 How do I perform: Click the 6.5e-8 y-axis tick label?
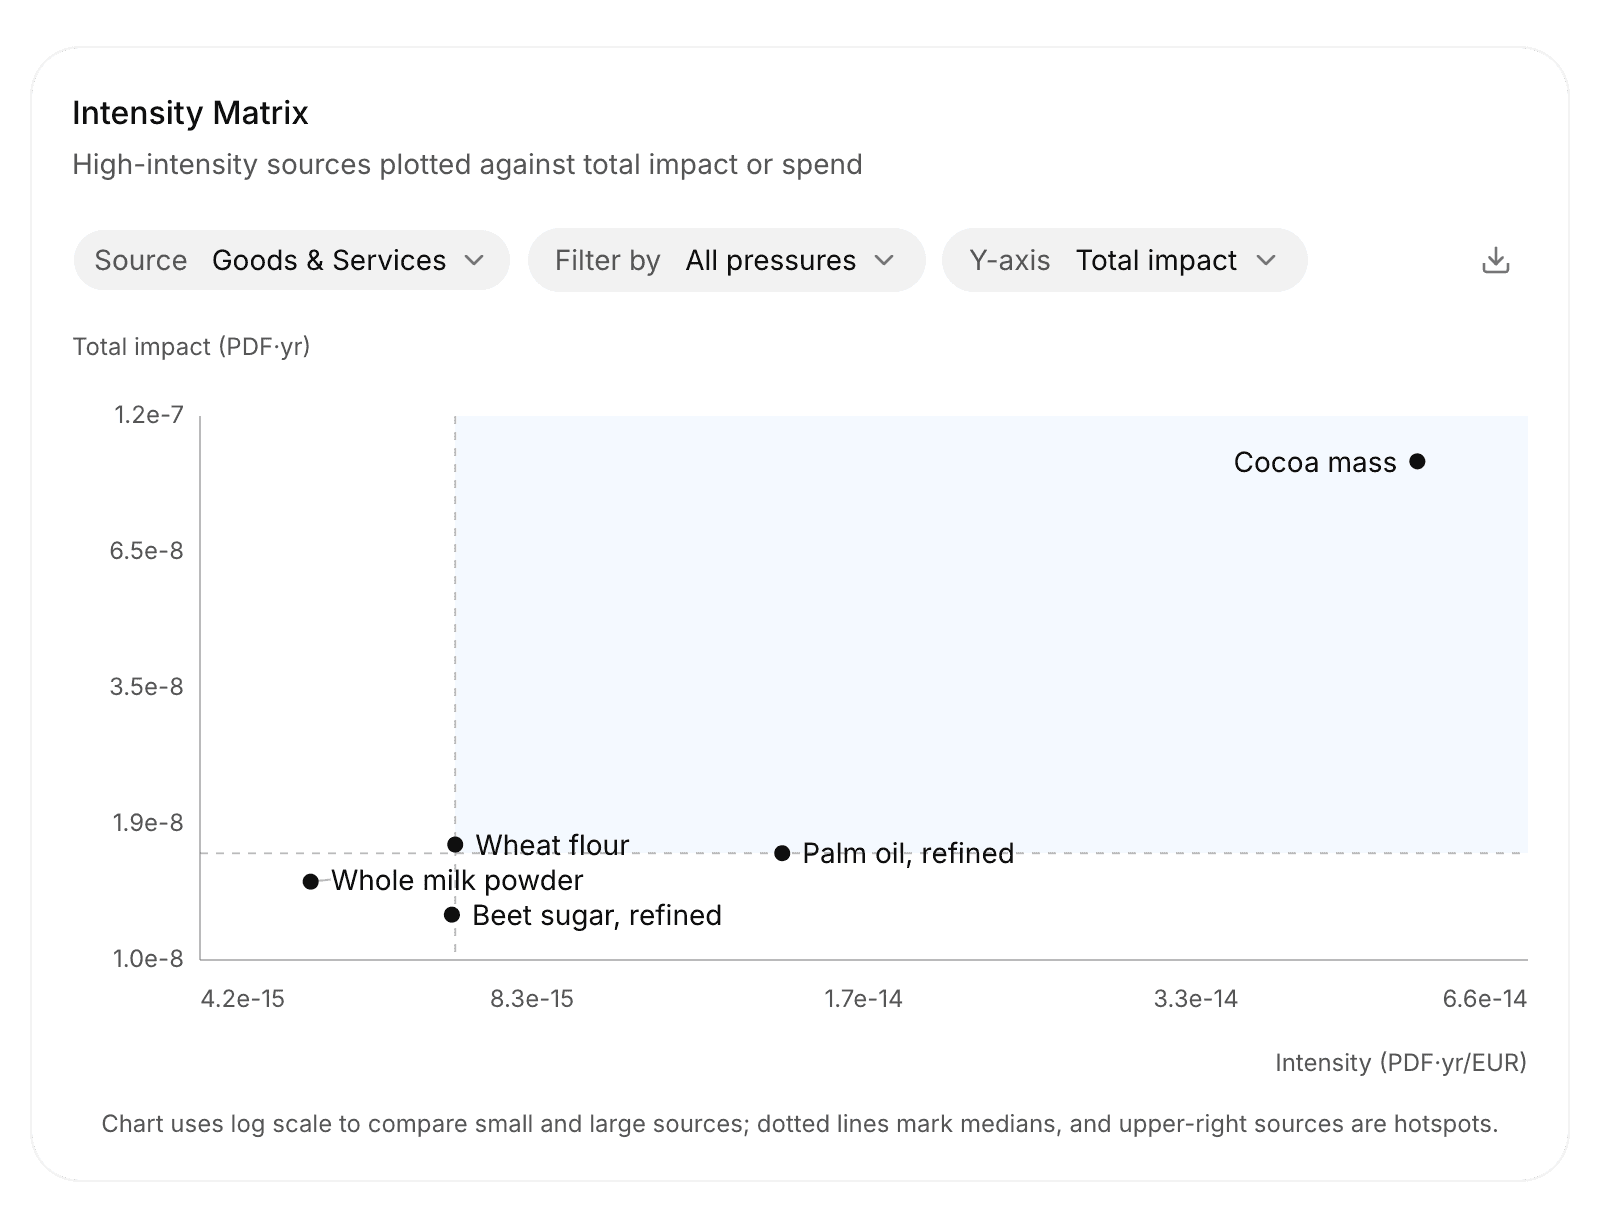pos(147,551)
